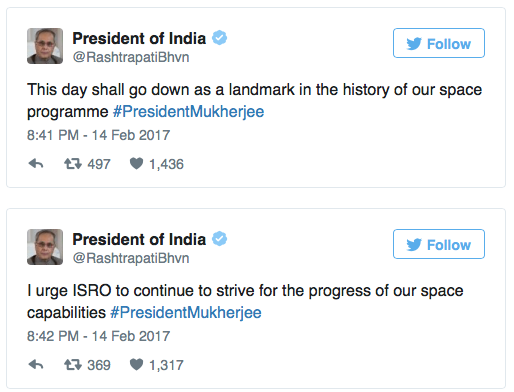Click reply arrow on the 8:41 PM tweet
Image resolution: width=514 pixels, height=392 pixels.
36,164
